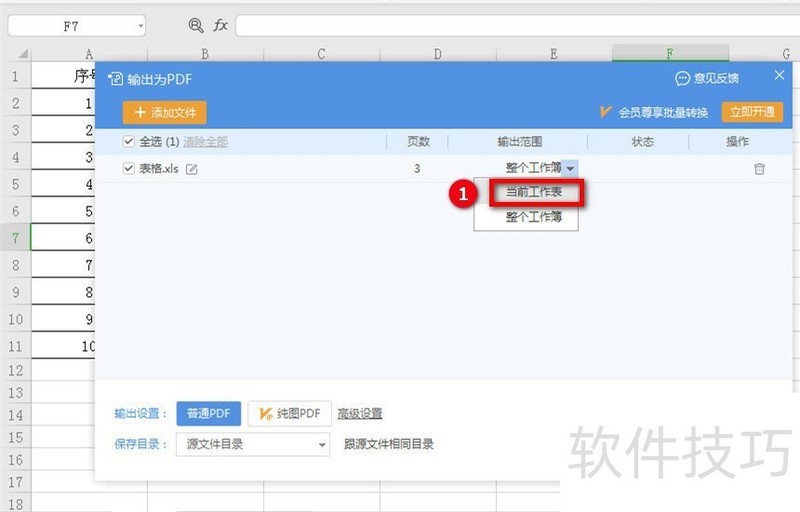The image size is (800, 512).
Task: Delete 表格.xls with the trash icon
Action: tap(759, 169)
